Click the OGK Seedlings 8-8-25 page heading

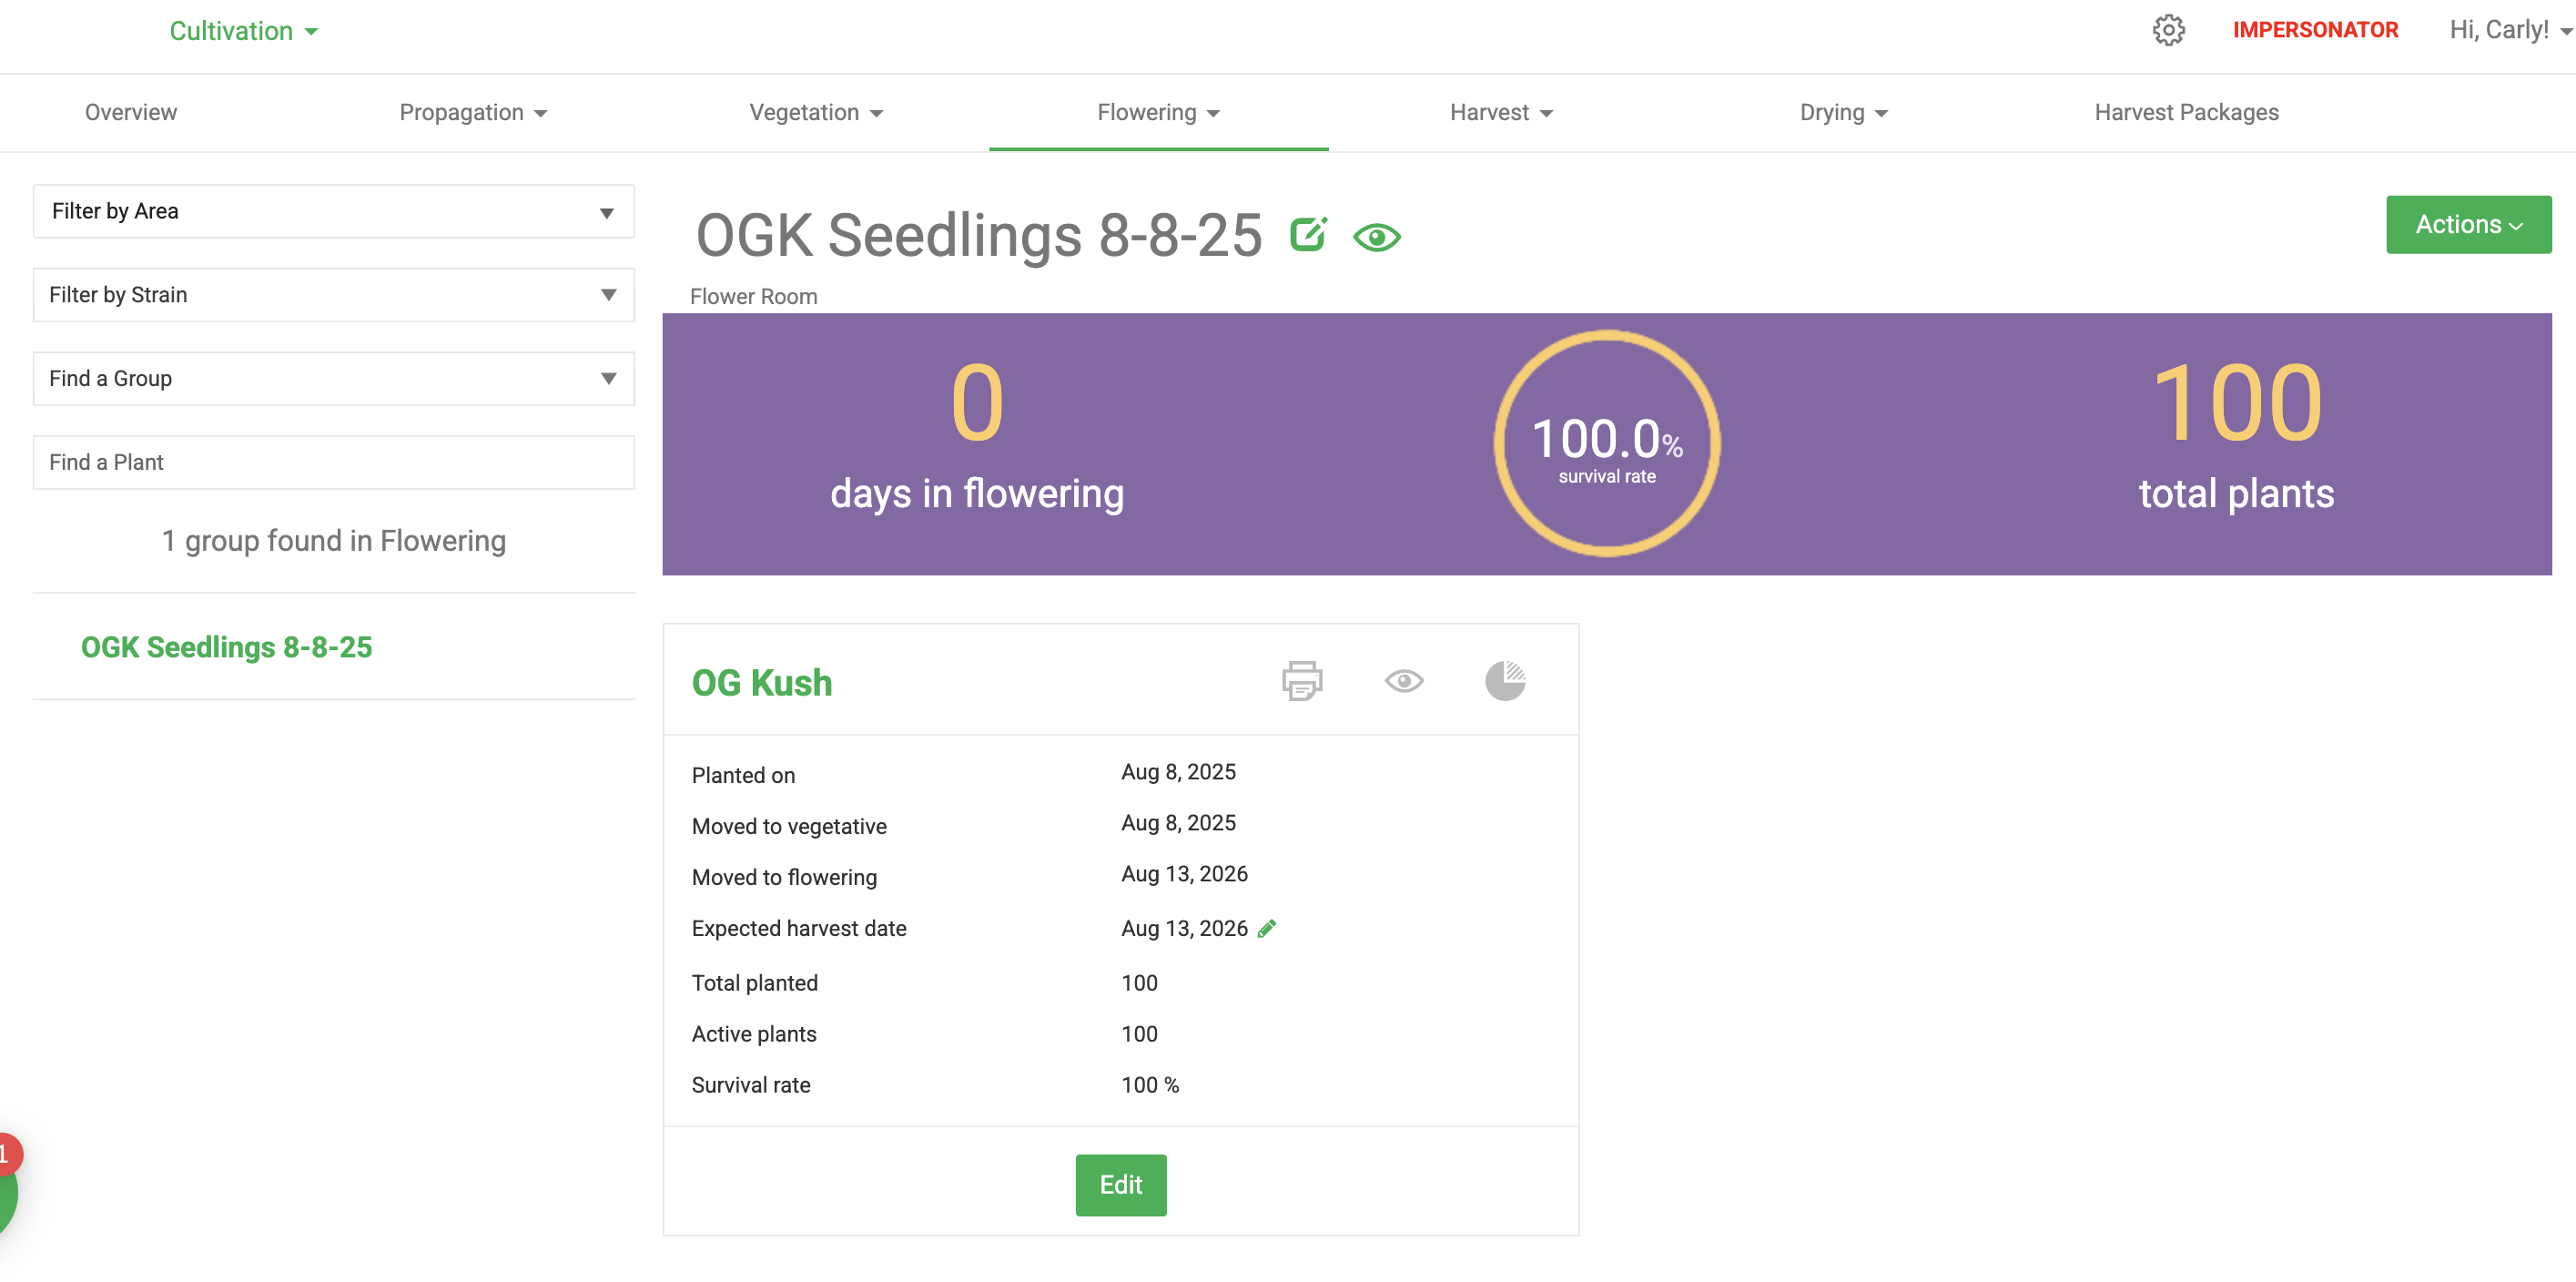tap(979, 235)
